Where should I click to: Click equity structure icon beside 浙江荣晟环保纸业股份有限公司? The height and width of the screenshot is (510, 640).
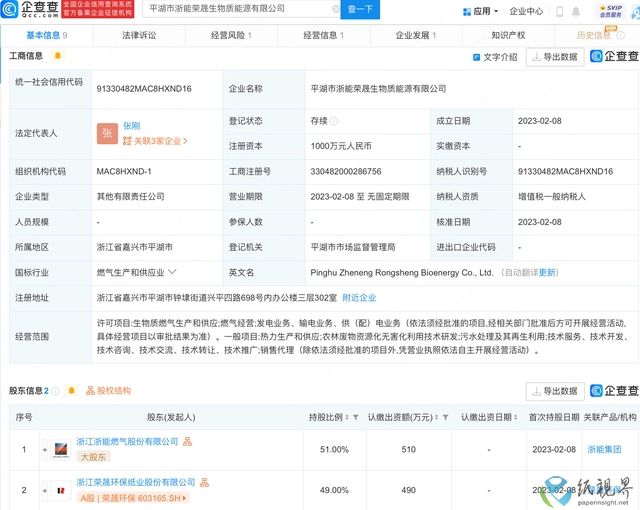tap(204, 482)
